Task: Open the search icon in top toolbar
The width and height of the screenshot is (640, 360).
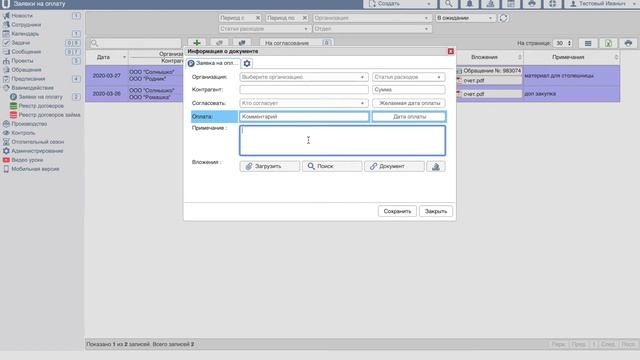Action: (449, 4)
